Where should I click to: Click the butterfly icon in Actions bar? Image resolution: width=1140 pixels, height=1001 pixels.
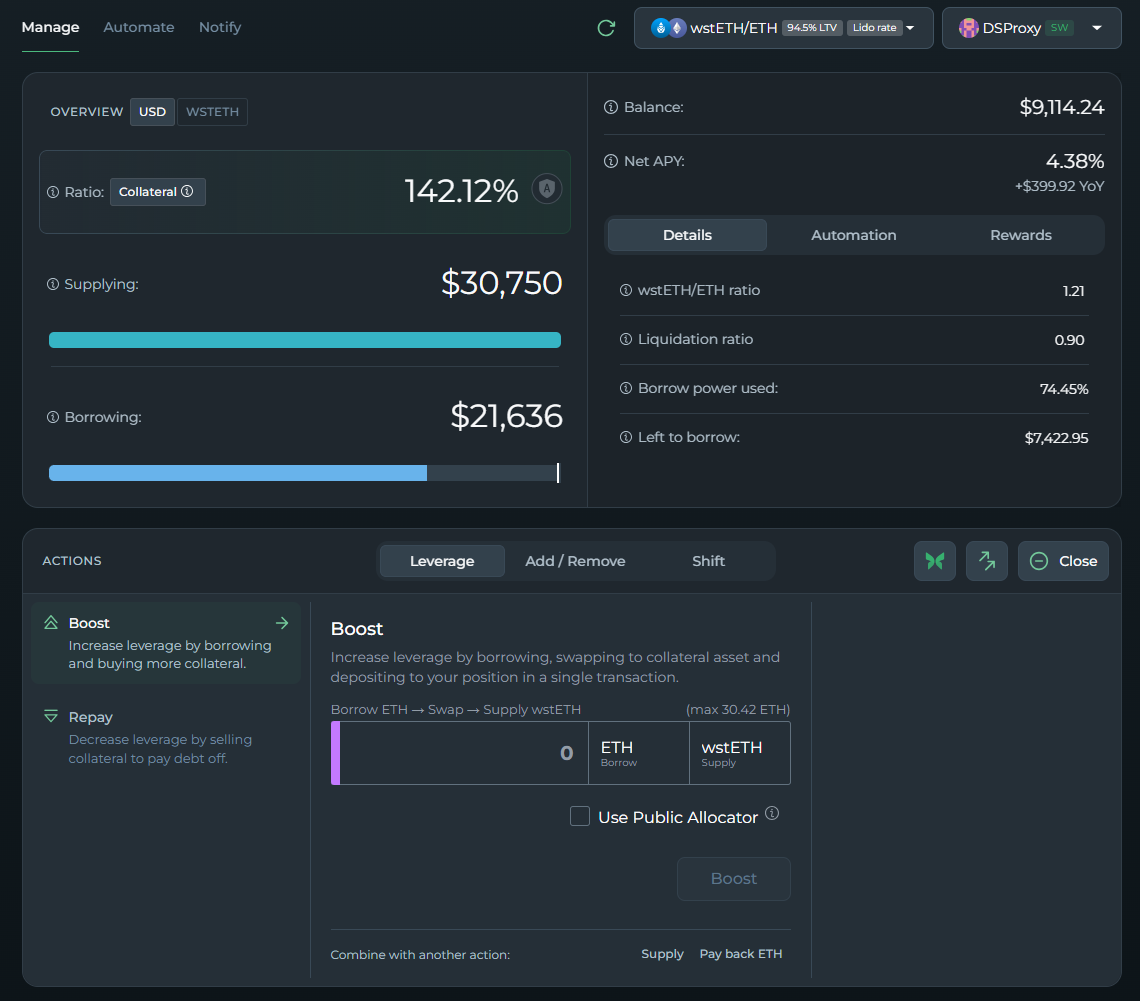[x=935, y=561]
